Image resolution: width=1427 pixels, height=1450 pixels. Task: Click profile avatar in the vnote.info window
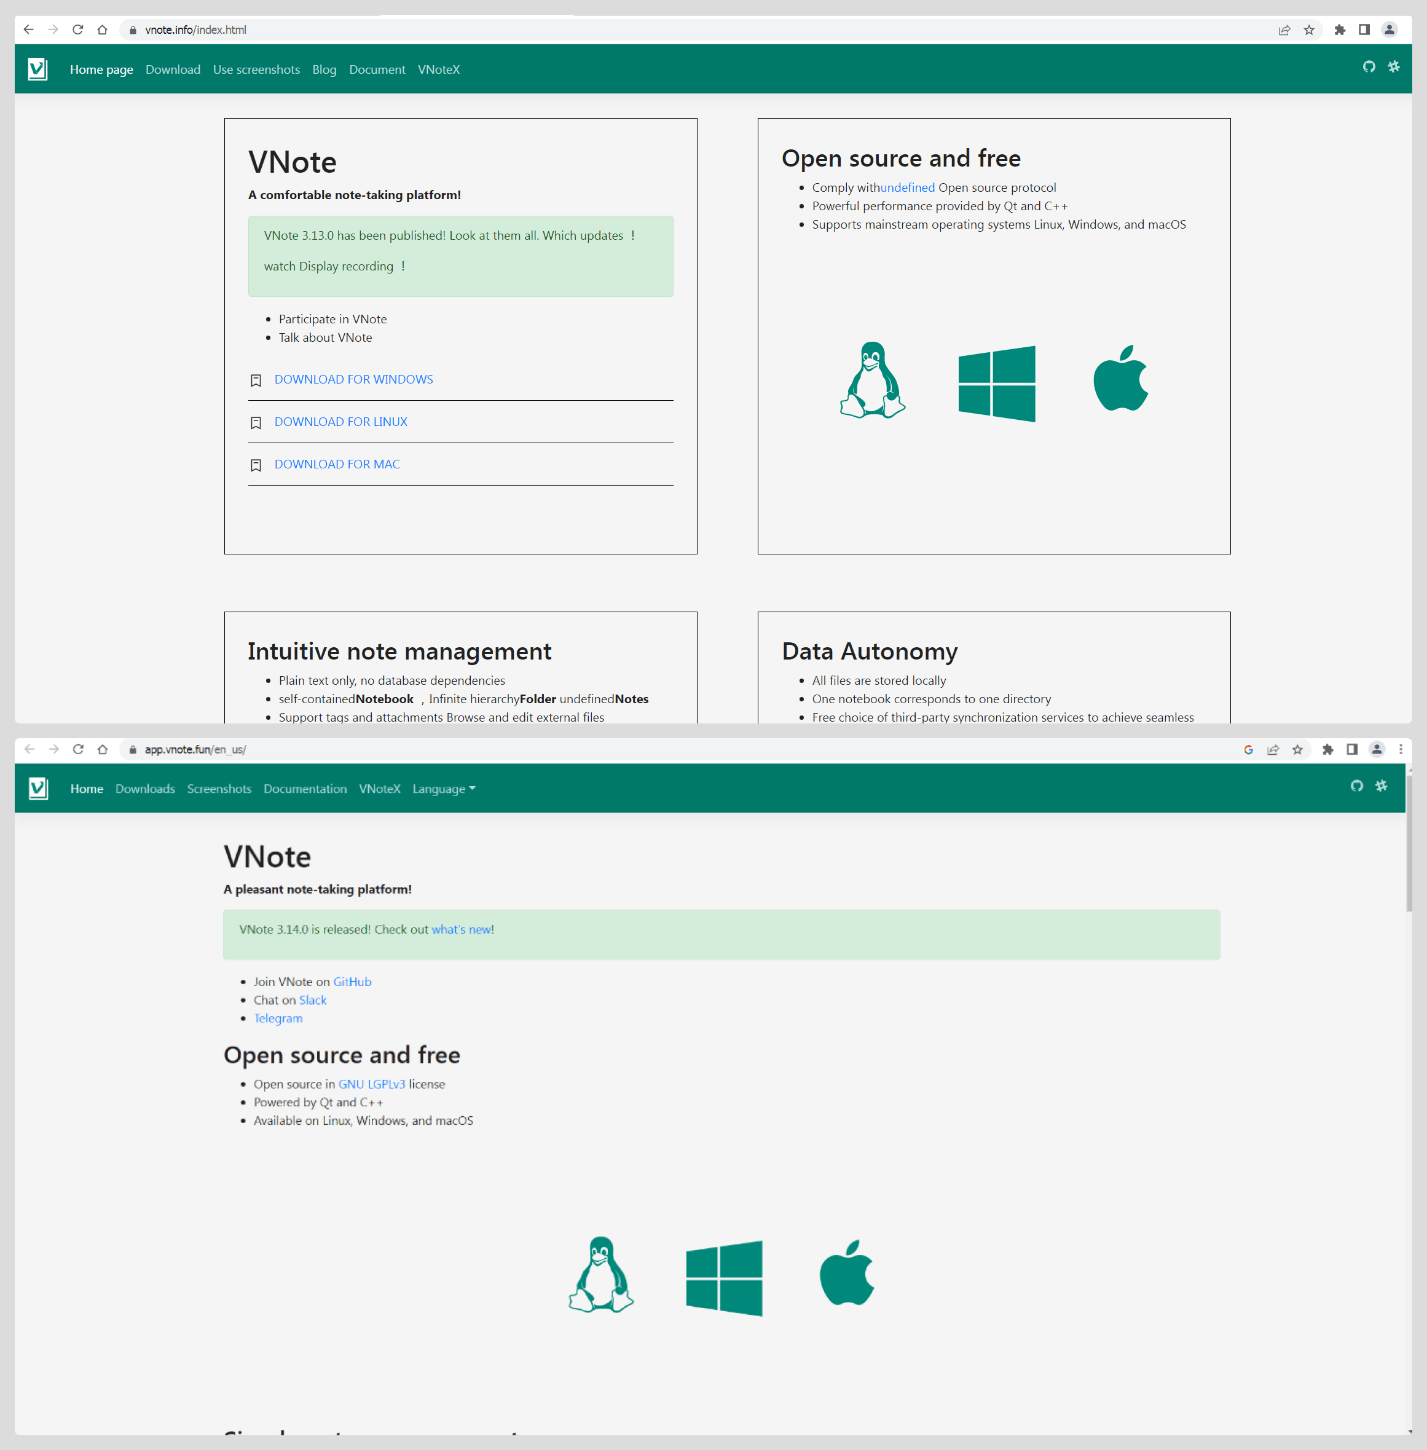(1389, 30)
